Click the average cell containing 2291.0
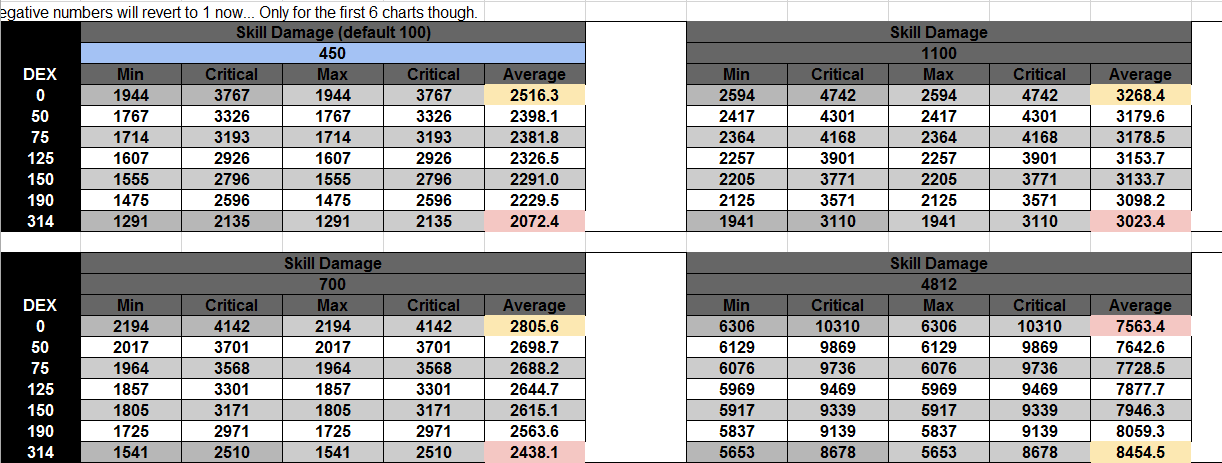 (x=534, y=179)
